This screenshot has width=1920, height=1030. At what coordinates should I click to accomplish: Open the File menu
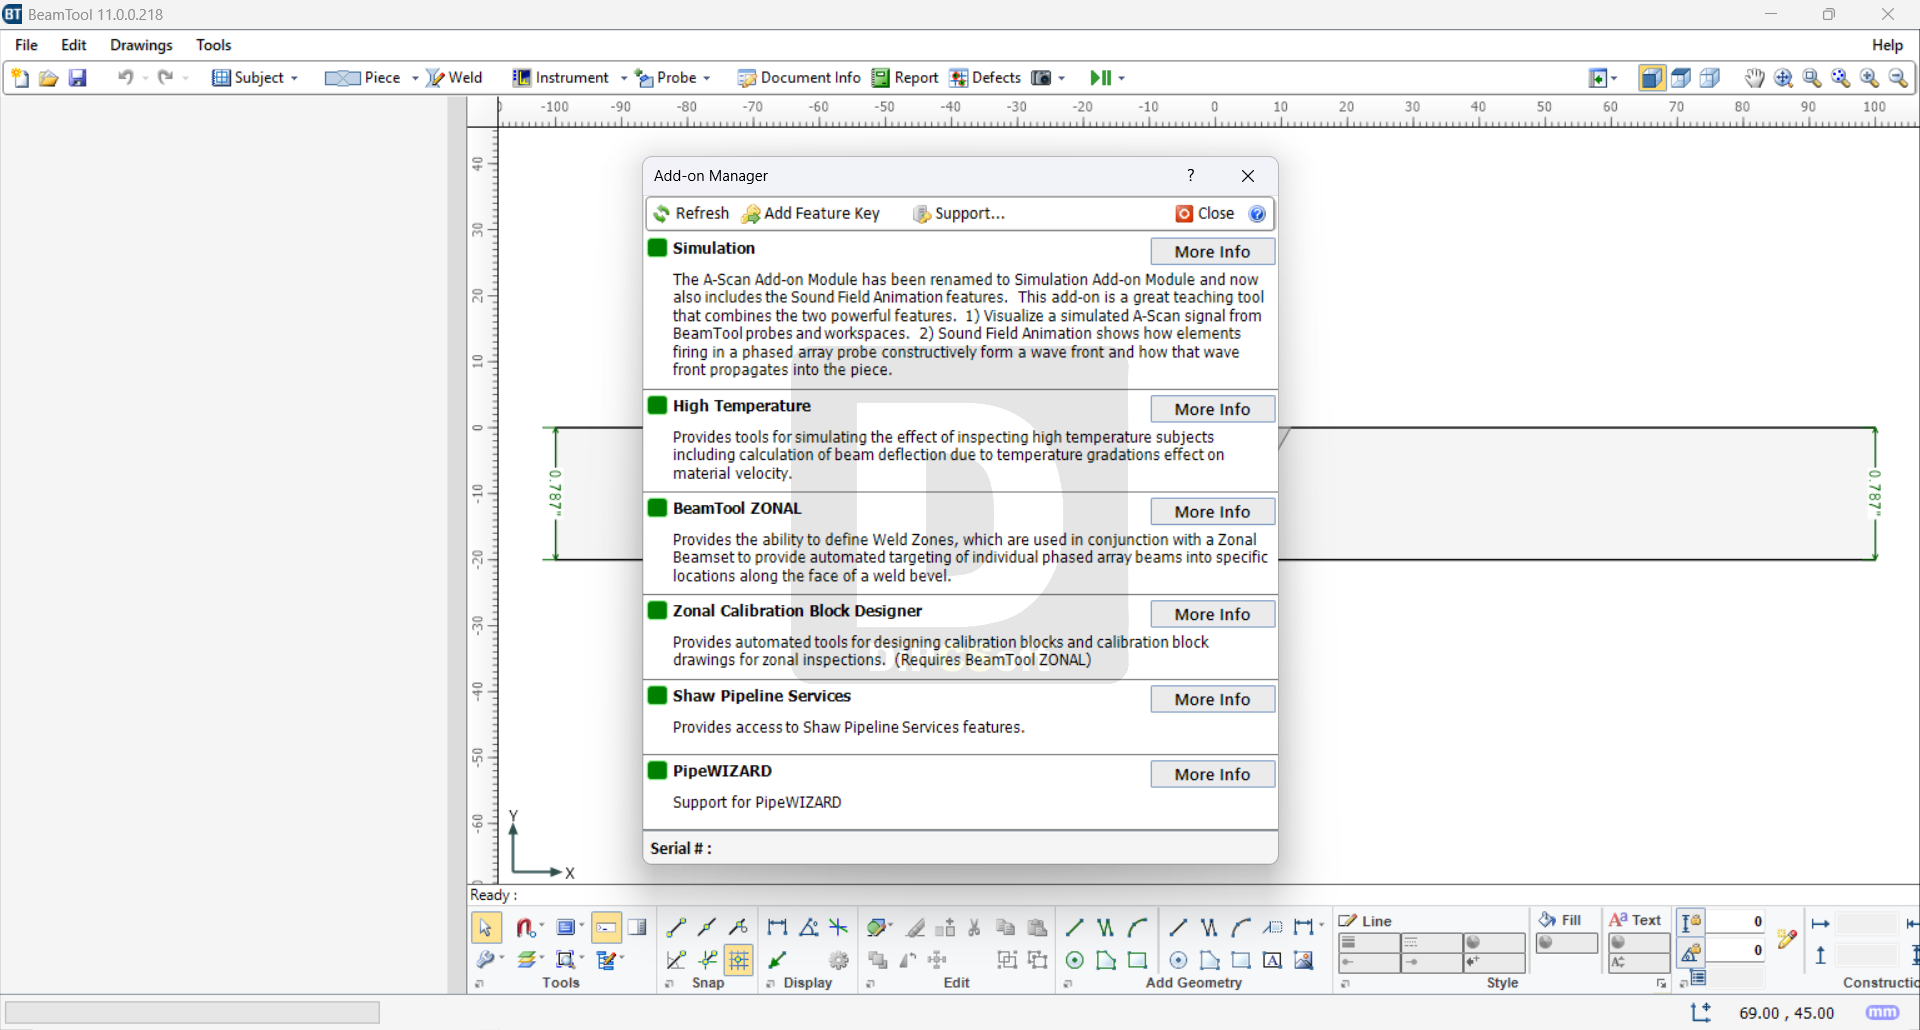[x=27, y=45]
